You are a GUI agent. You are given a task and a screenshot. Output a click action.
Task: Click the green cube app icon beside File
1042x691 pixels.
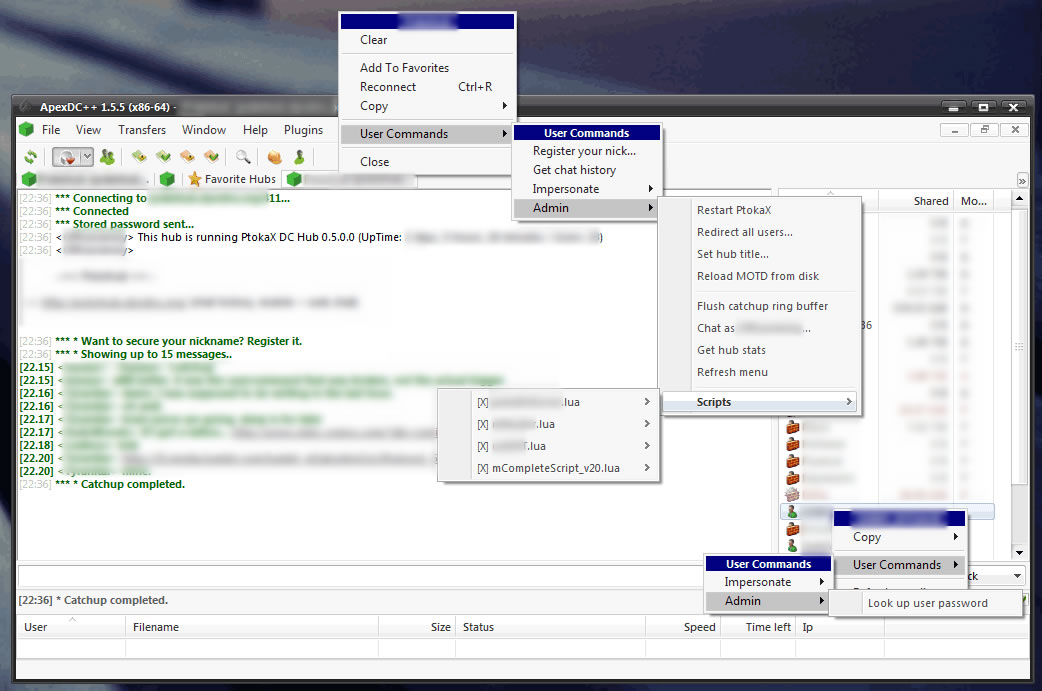27,130
